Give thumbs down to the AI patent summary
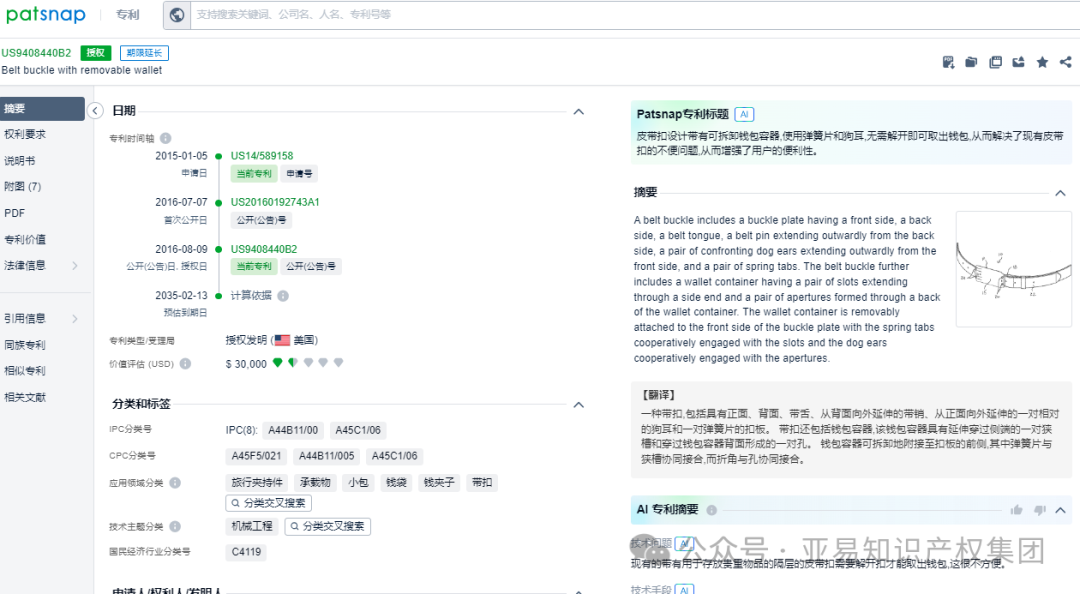This screenshot has height=594, width=1080. [x=1040, y=510]
